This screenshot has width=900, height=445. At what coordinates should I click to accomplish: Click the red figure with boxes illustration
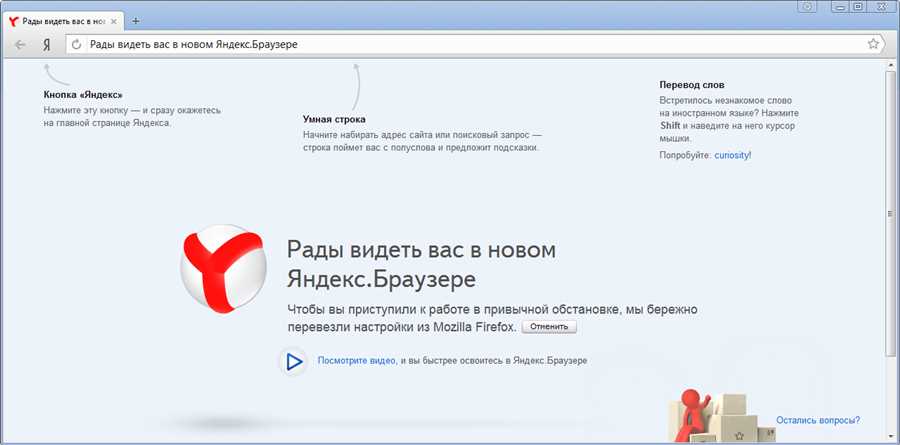(x=715, y=412)
